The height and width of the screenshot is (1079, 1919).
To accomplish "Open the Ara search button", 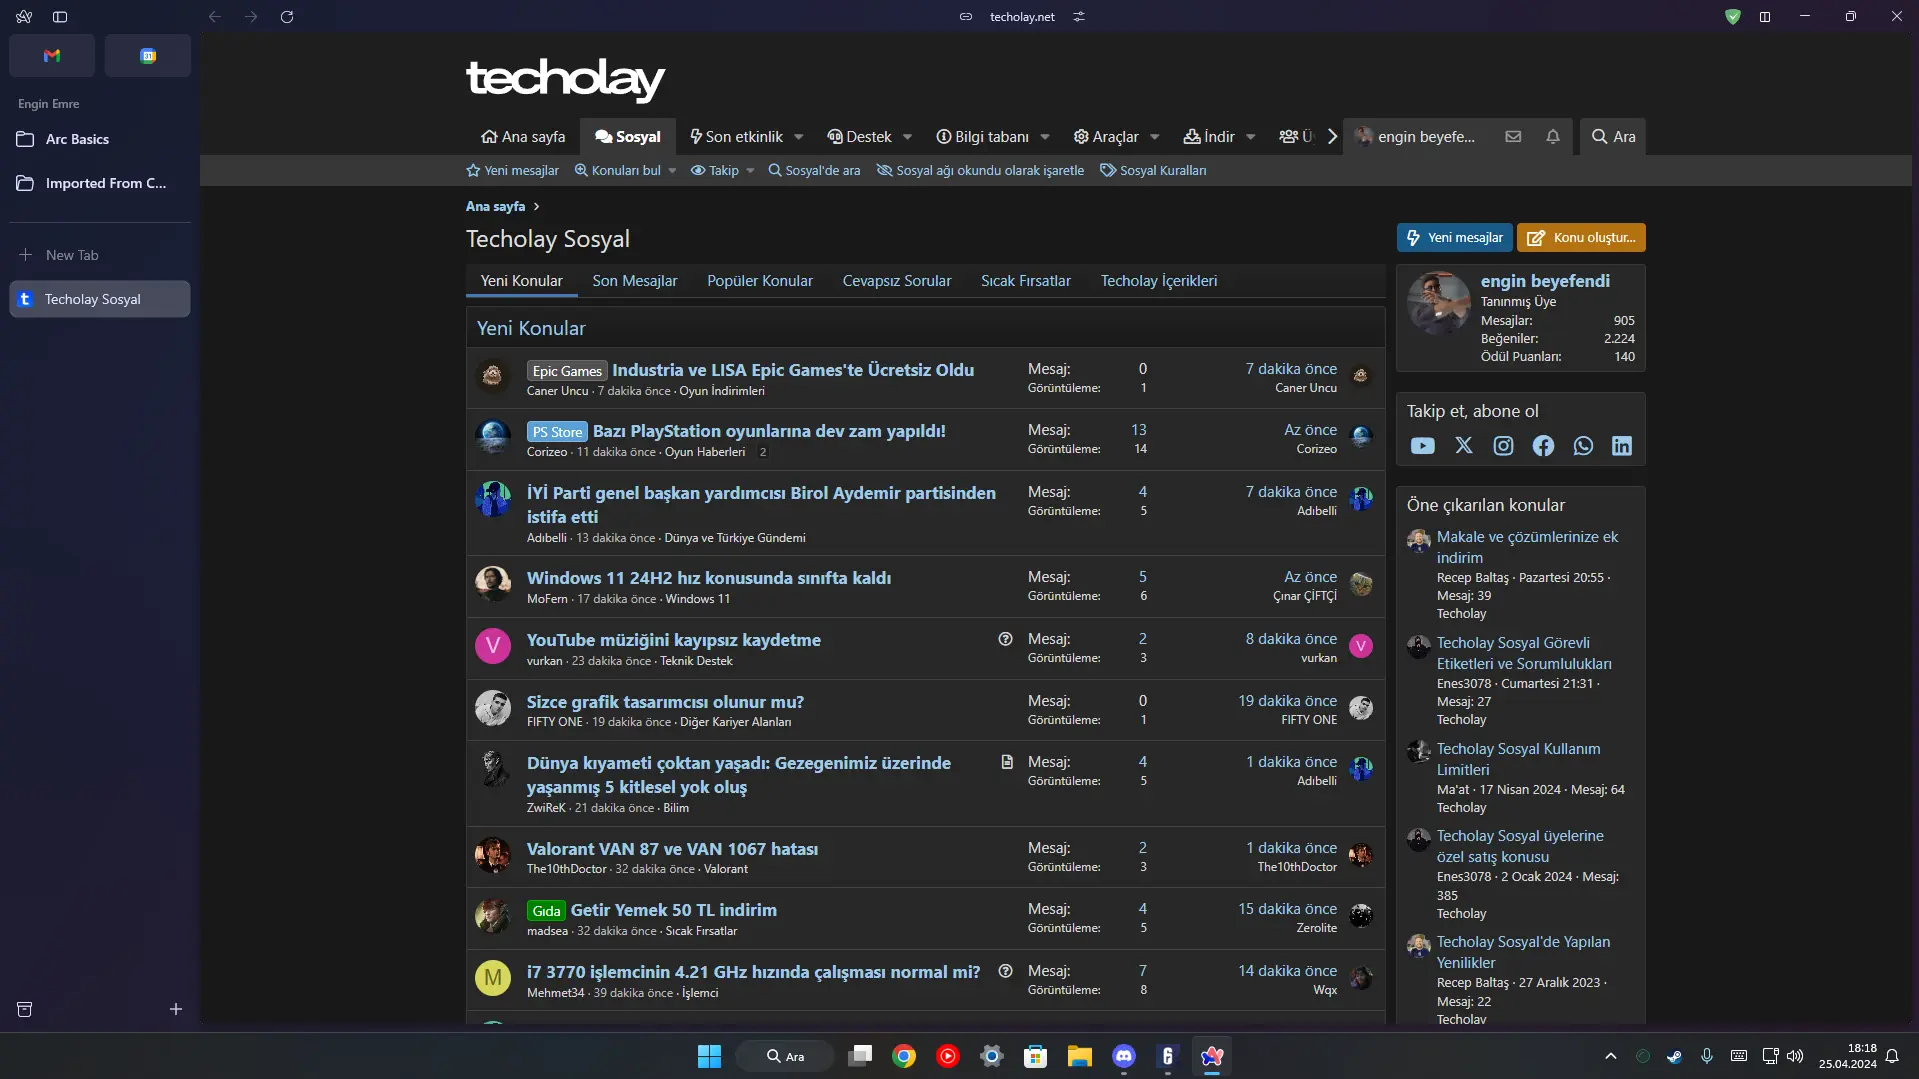I will coord(1613,137).
